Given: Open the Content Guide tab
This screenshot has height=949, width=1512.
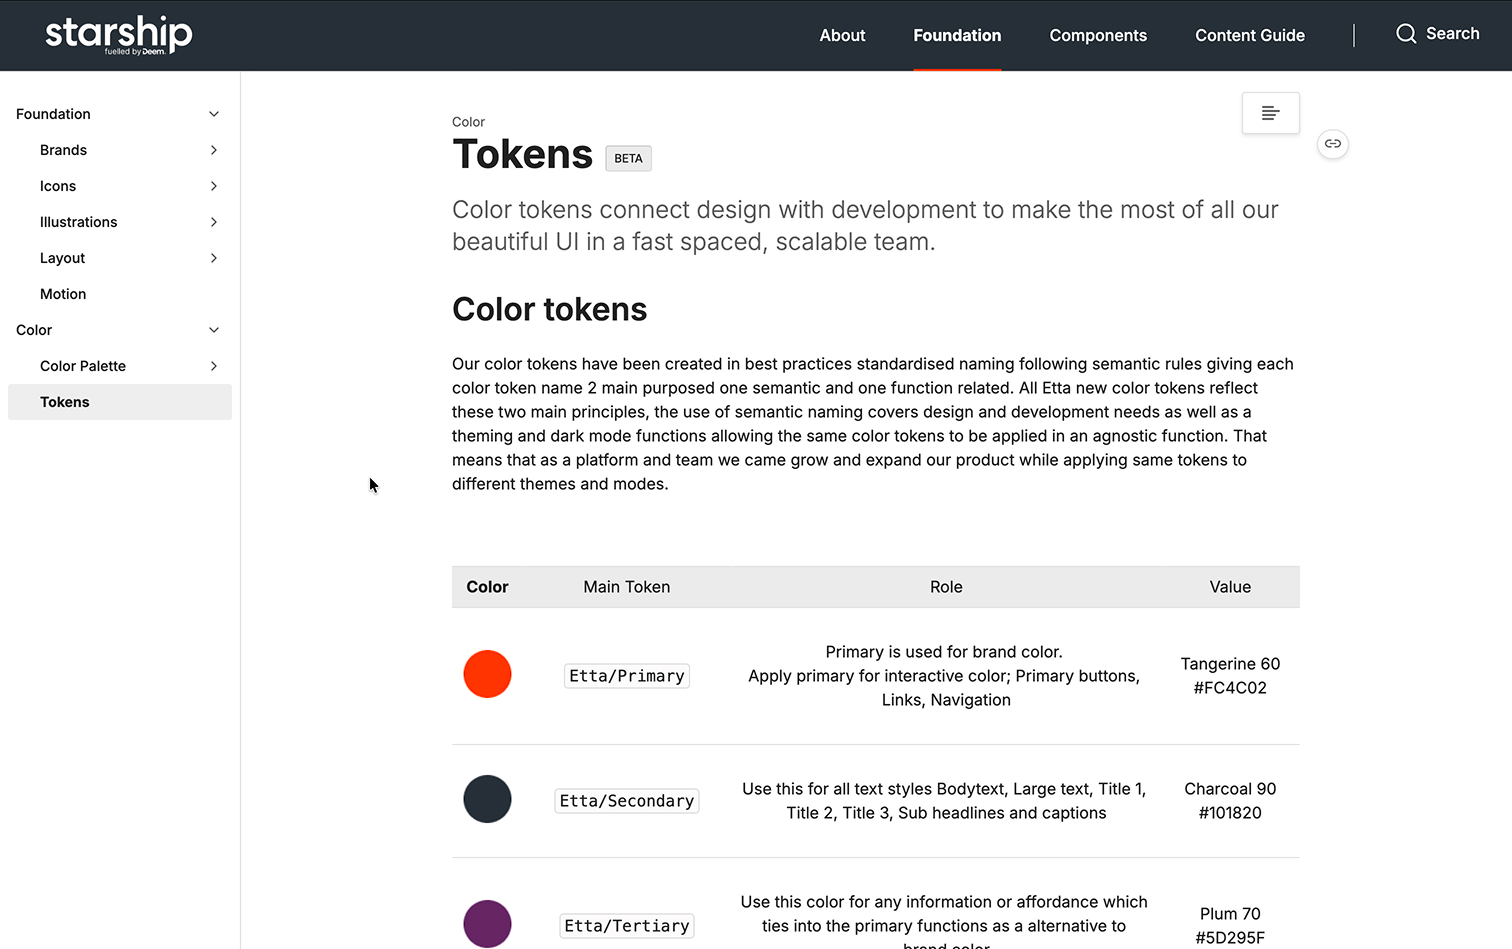Looking at the screenshot, I should click(1250, 35).
